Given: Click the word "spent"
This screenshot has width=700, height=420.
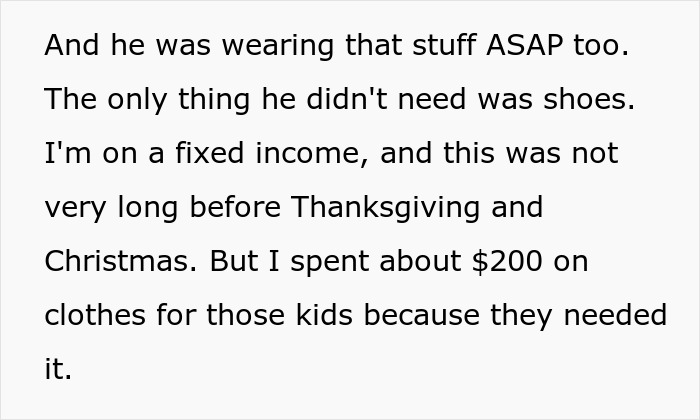Looking at the screenshot, I should [329, 262].
